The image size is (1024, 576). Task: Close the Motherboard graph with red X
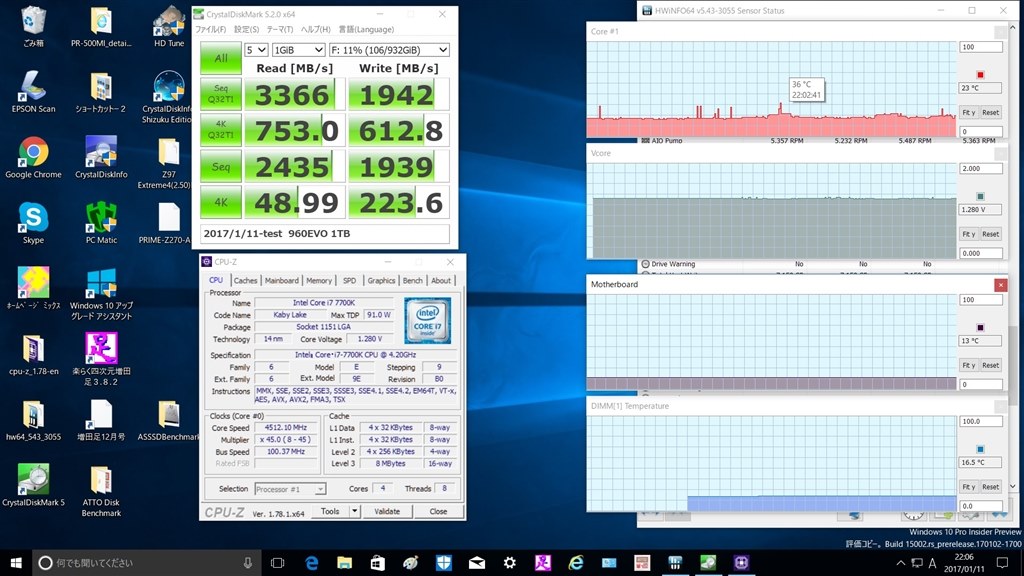(1000, 284)
